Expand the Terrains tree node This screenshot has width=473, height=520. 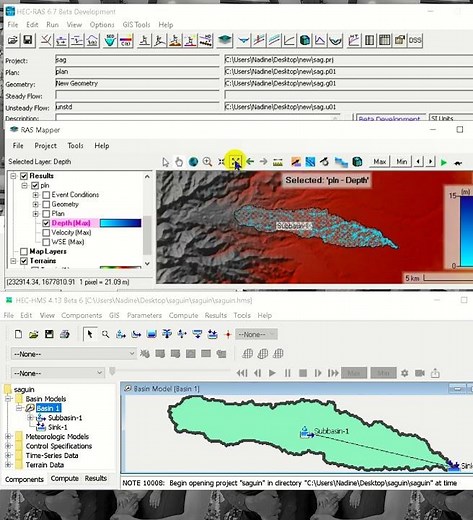(x=13, y=261)
